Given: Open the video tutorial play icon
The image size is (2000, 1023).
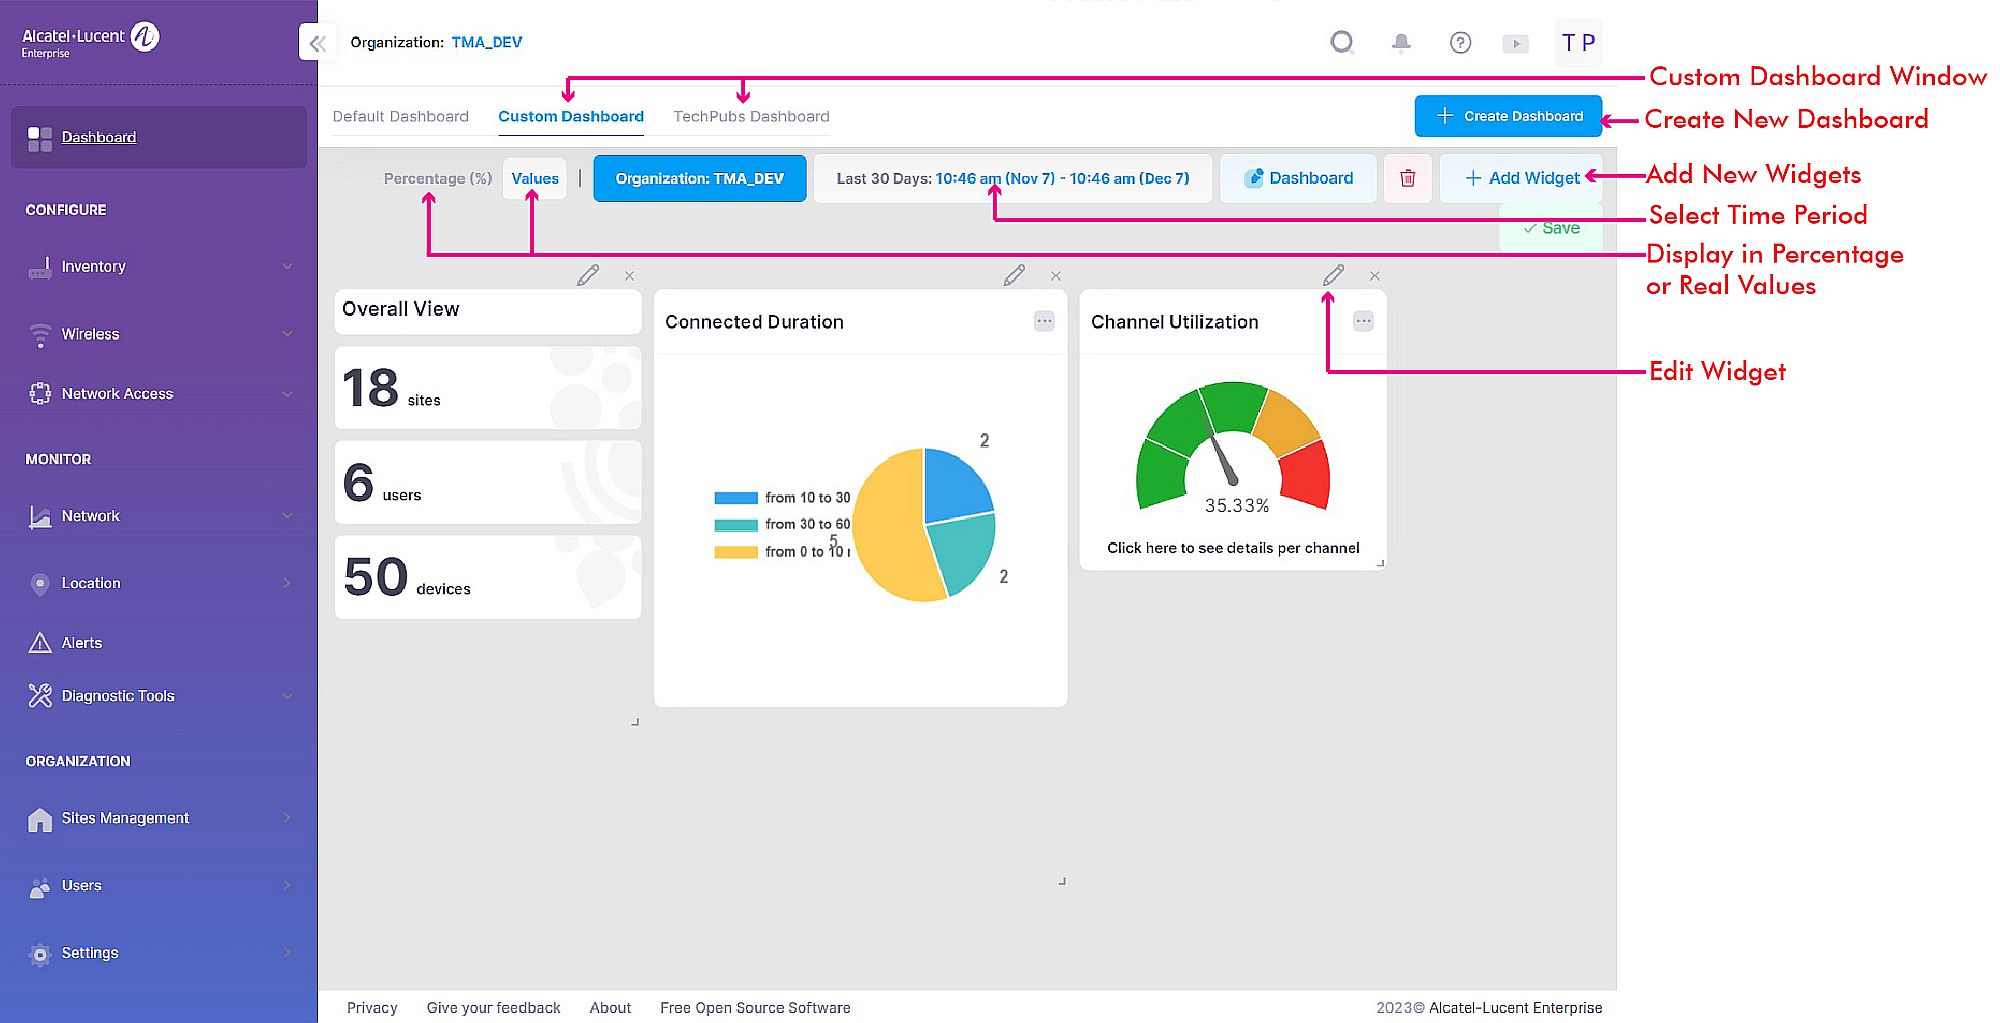Looking at the screenshot, I should (1516, 43).
